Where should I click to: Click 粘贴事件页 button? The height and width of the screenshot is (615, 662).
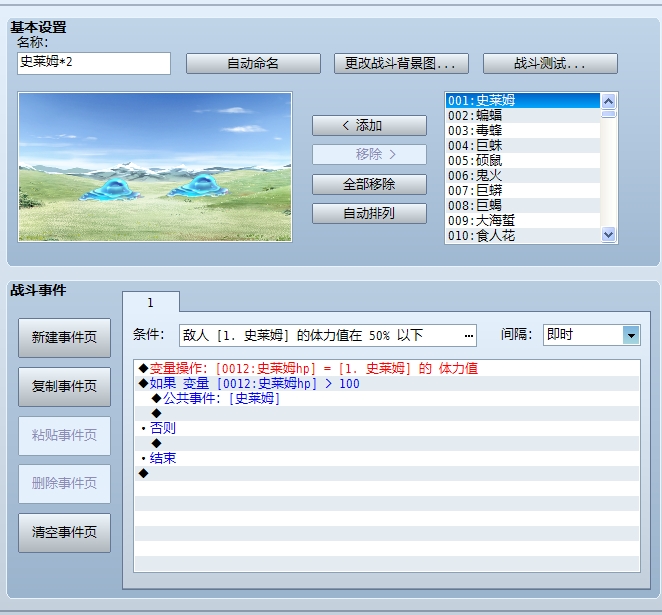[65, 435]
